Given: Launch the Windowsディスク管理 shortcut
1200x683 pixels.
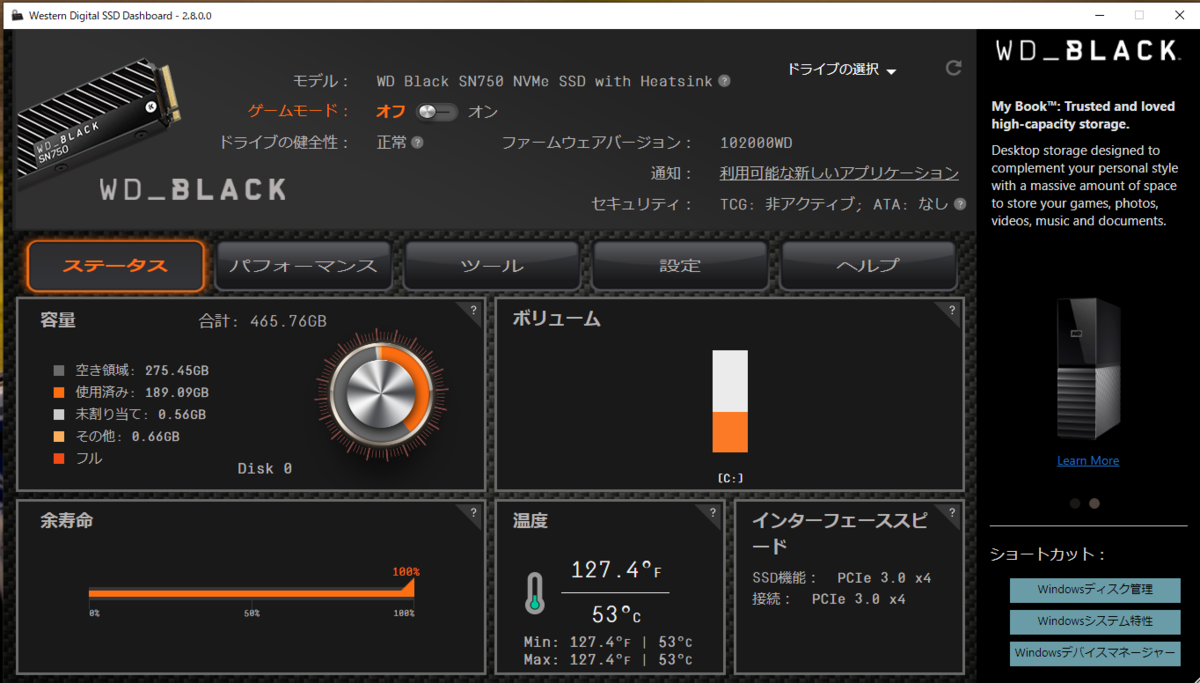Looking at the screenshot, I should tap(1095, 590).
